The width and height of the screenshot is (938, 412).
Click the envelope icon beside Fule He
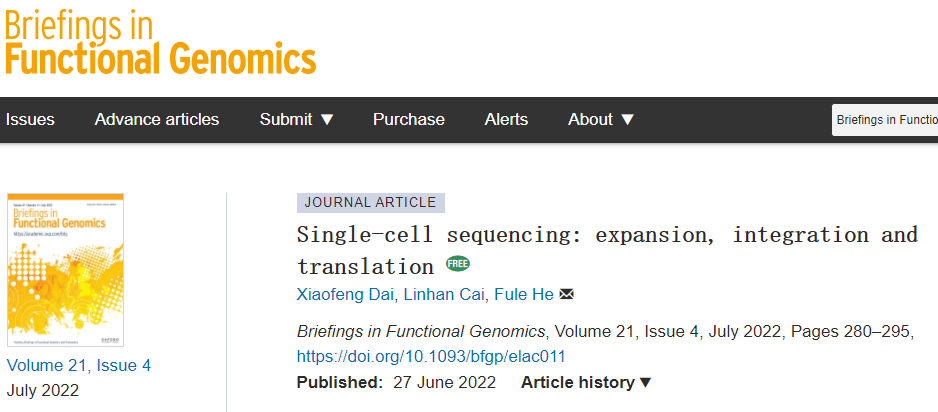(567, 294)
